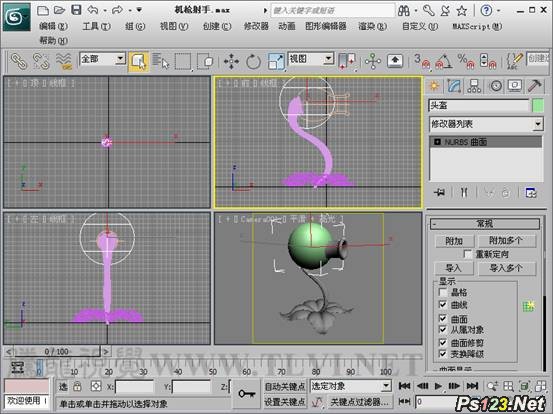The height and width of the screenshot is (414, 553).
Task: Click the 附加 button
Action: point(454,241)
